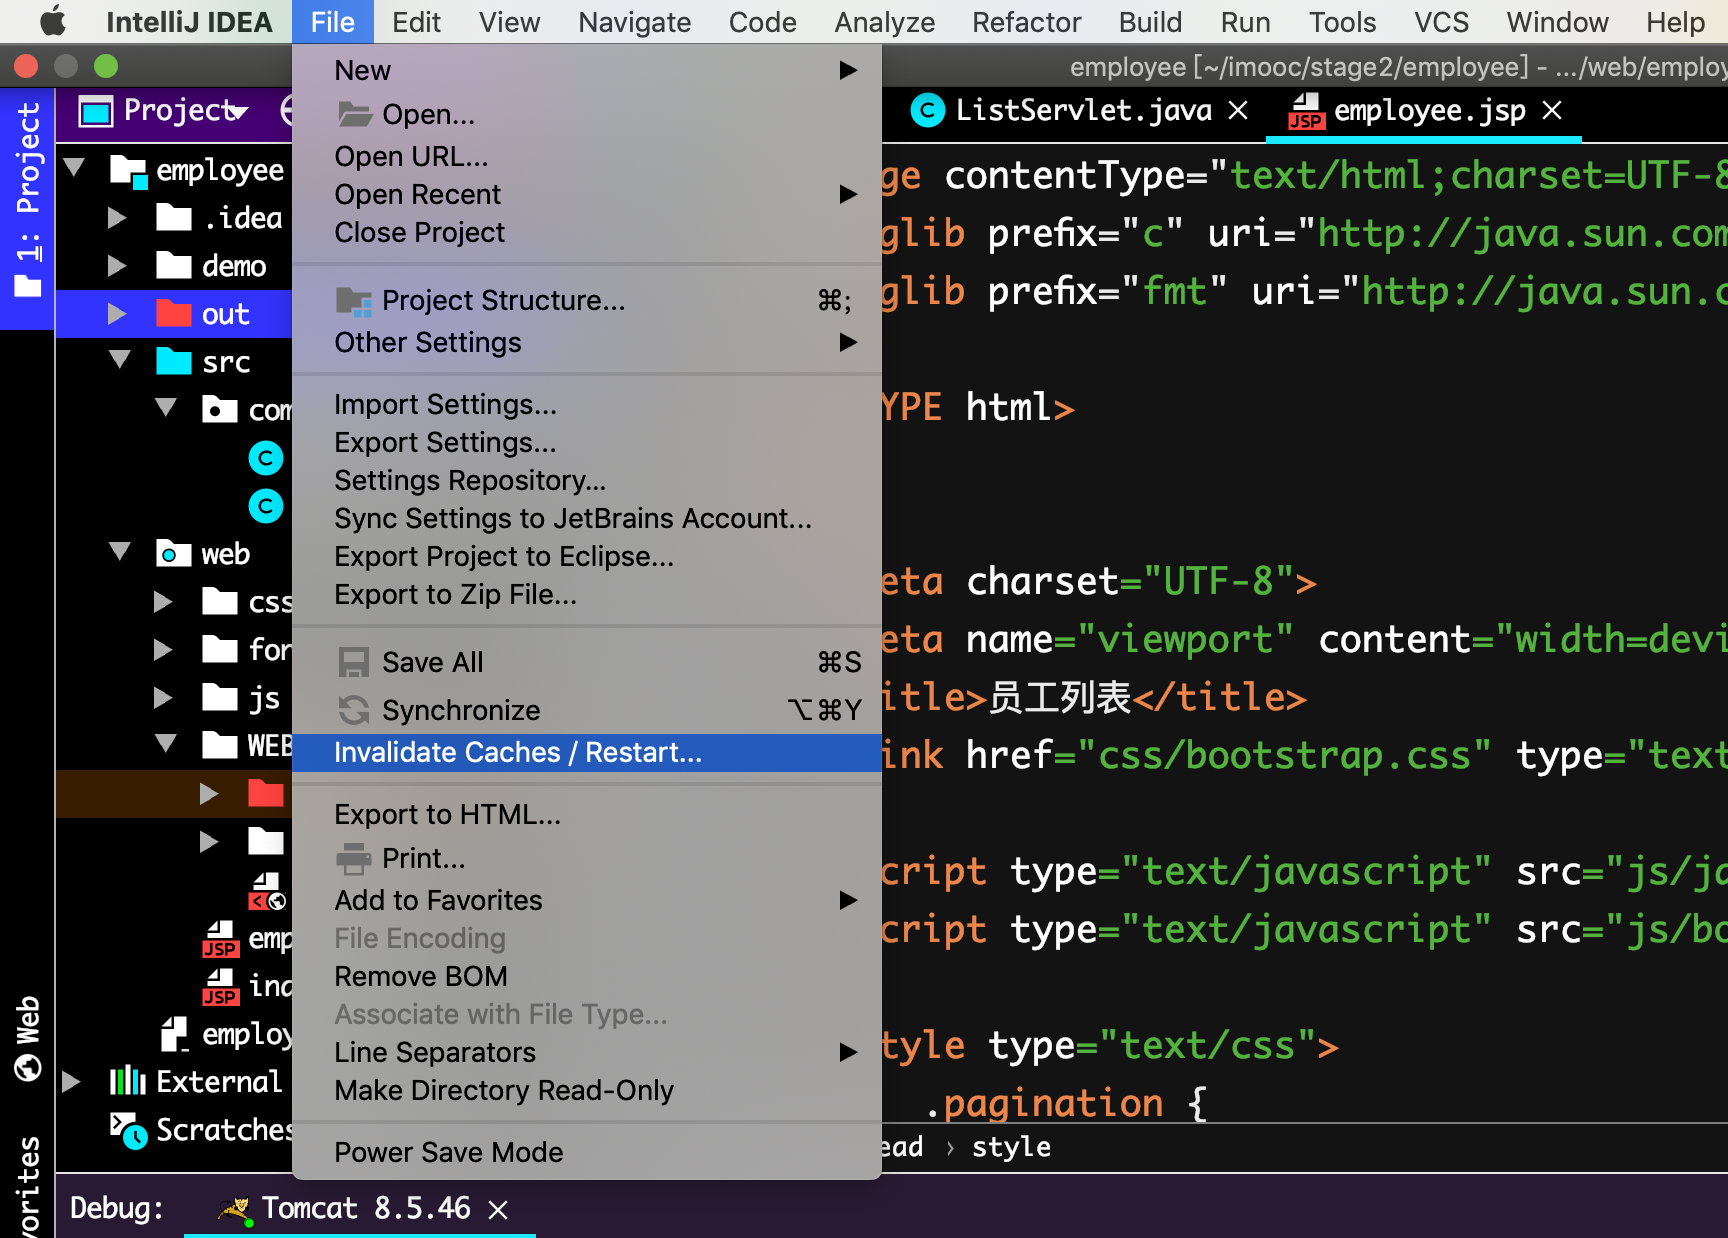Screen dimensions: 1728x1238
Task: Choose Settings Repository...
Action: 587,480
